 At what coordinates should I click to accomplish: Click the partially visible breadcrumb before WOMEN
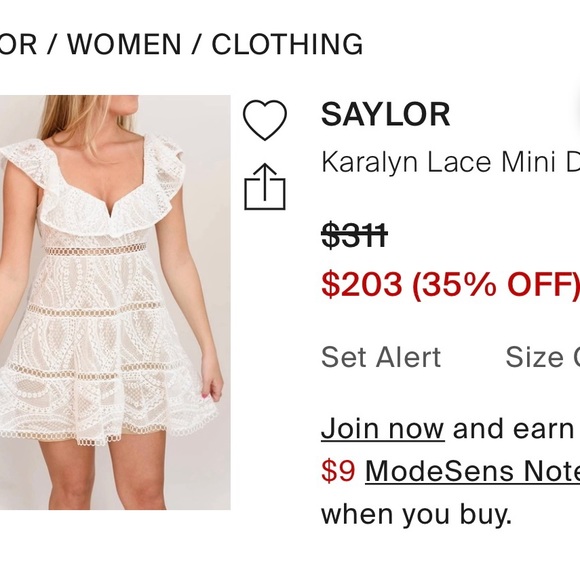tap(18, 44)
